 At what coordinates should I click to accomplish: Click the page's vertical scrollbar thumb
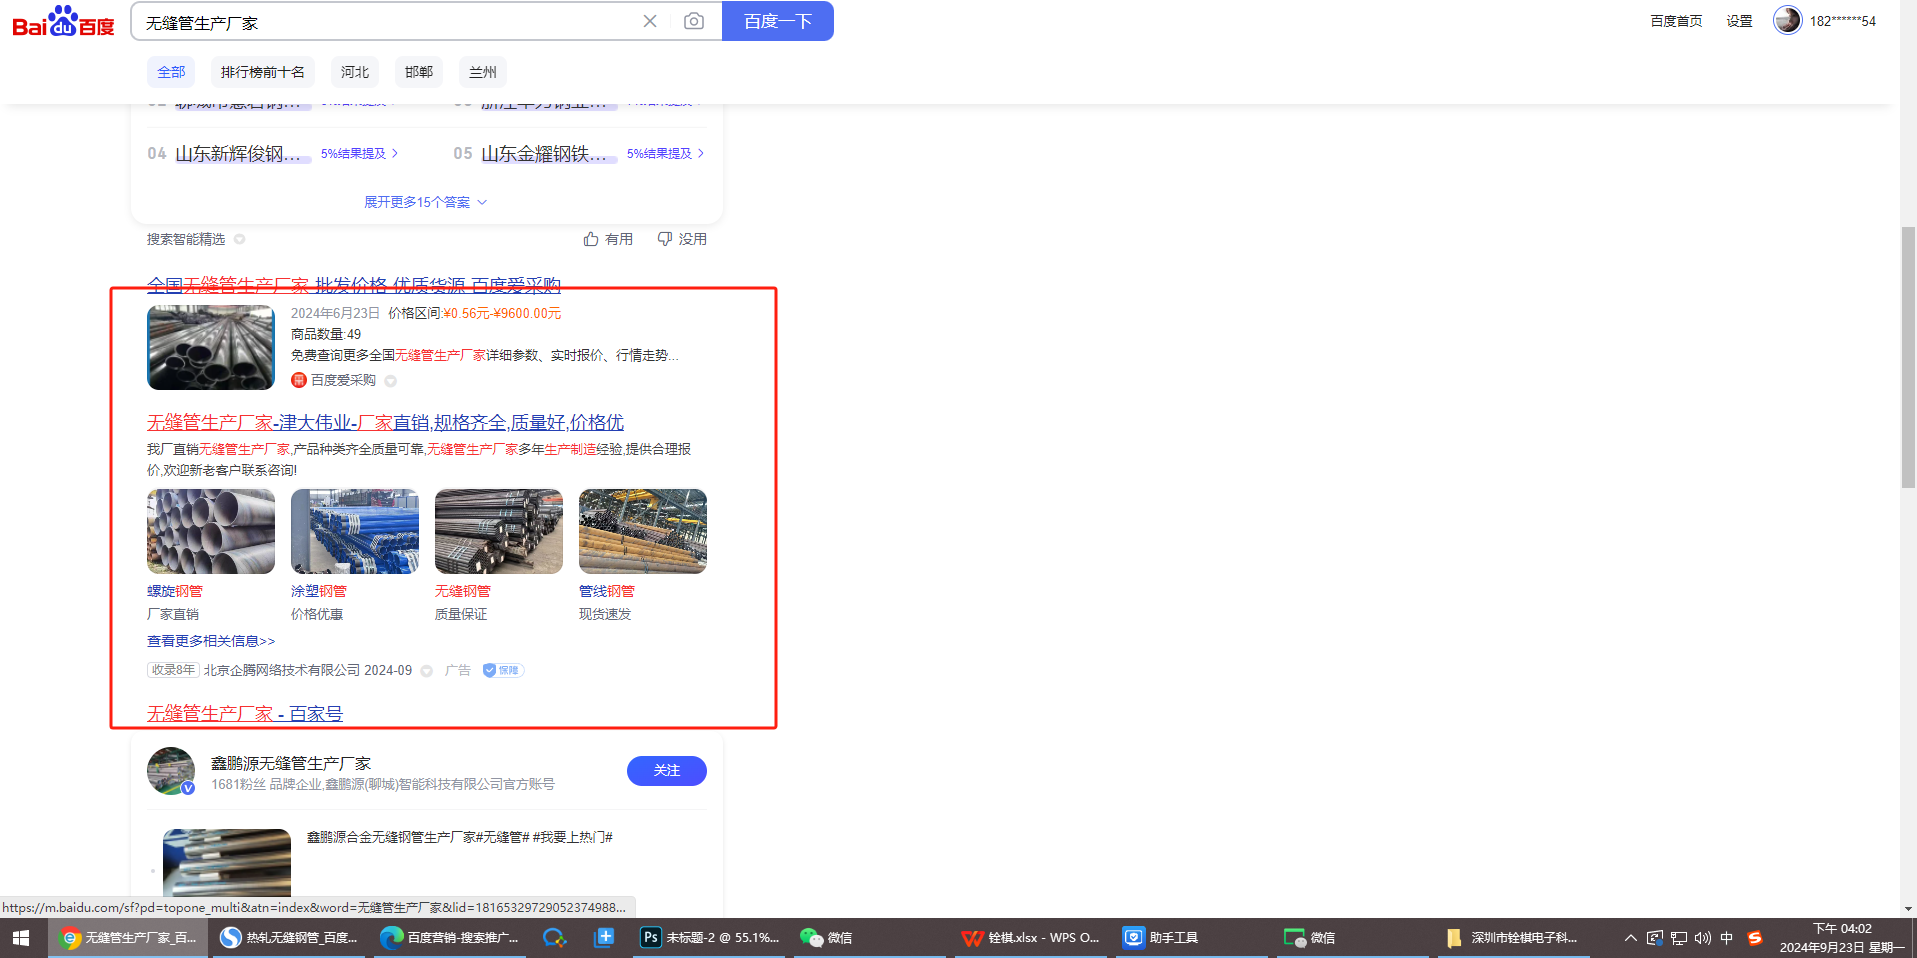(1908, 358)
